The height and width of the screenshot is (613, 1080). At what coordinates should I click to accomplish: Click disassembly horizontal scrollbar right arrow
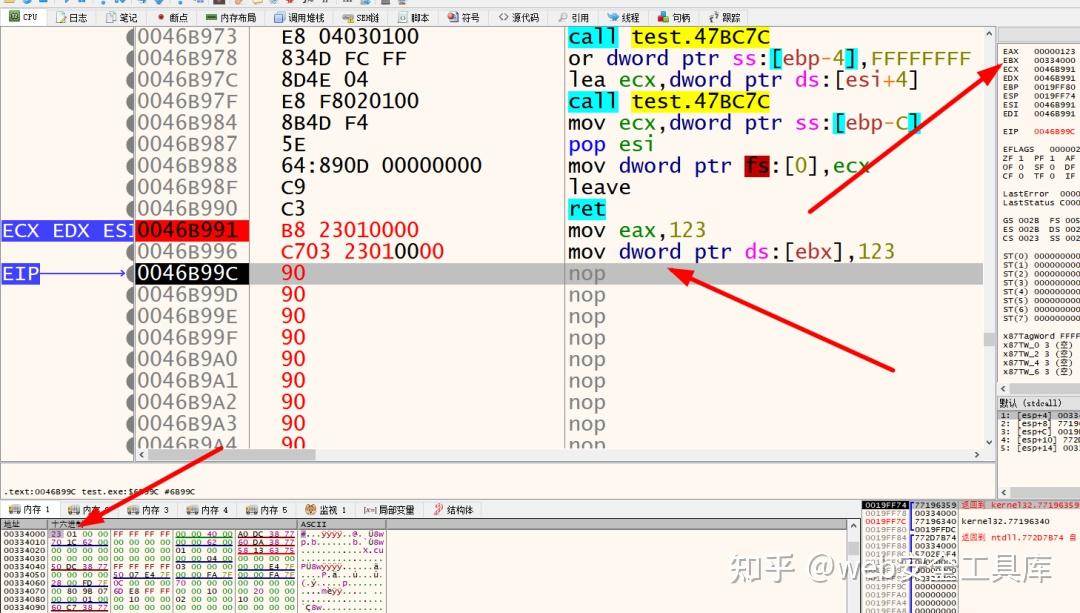pyautogui.click(x=977, y=455)
